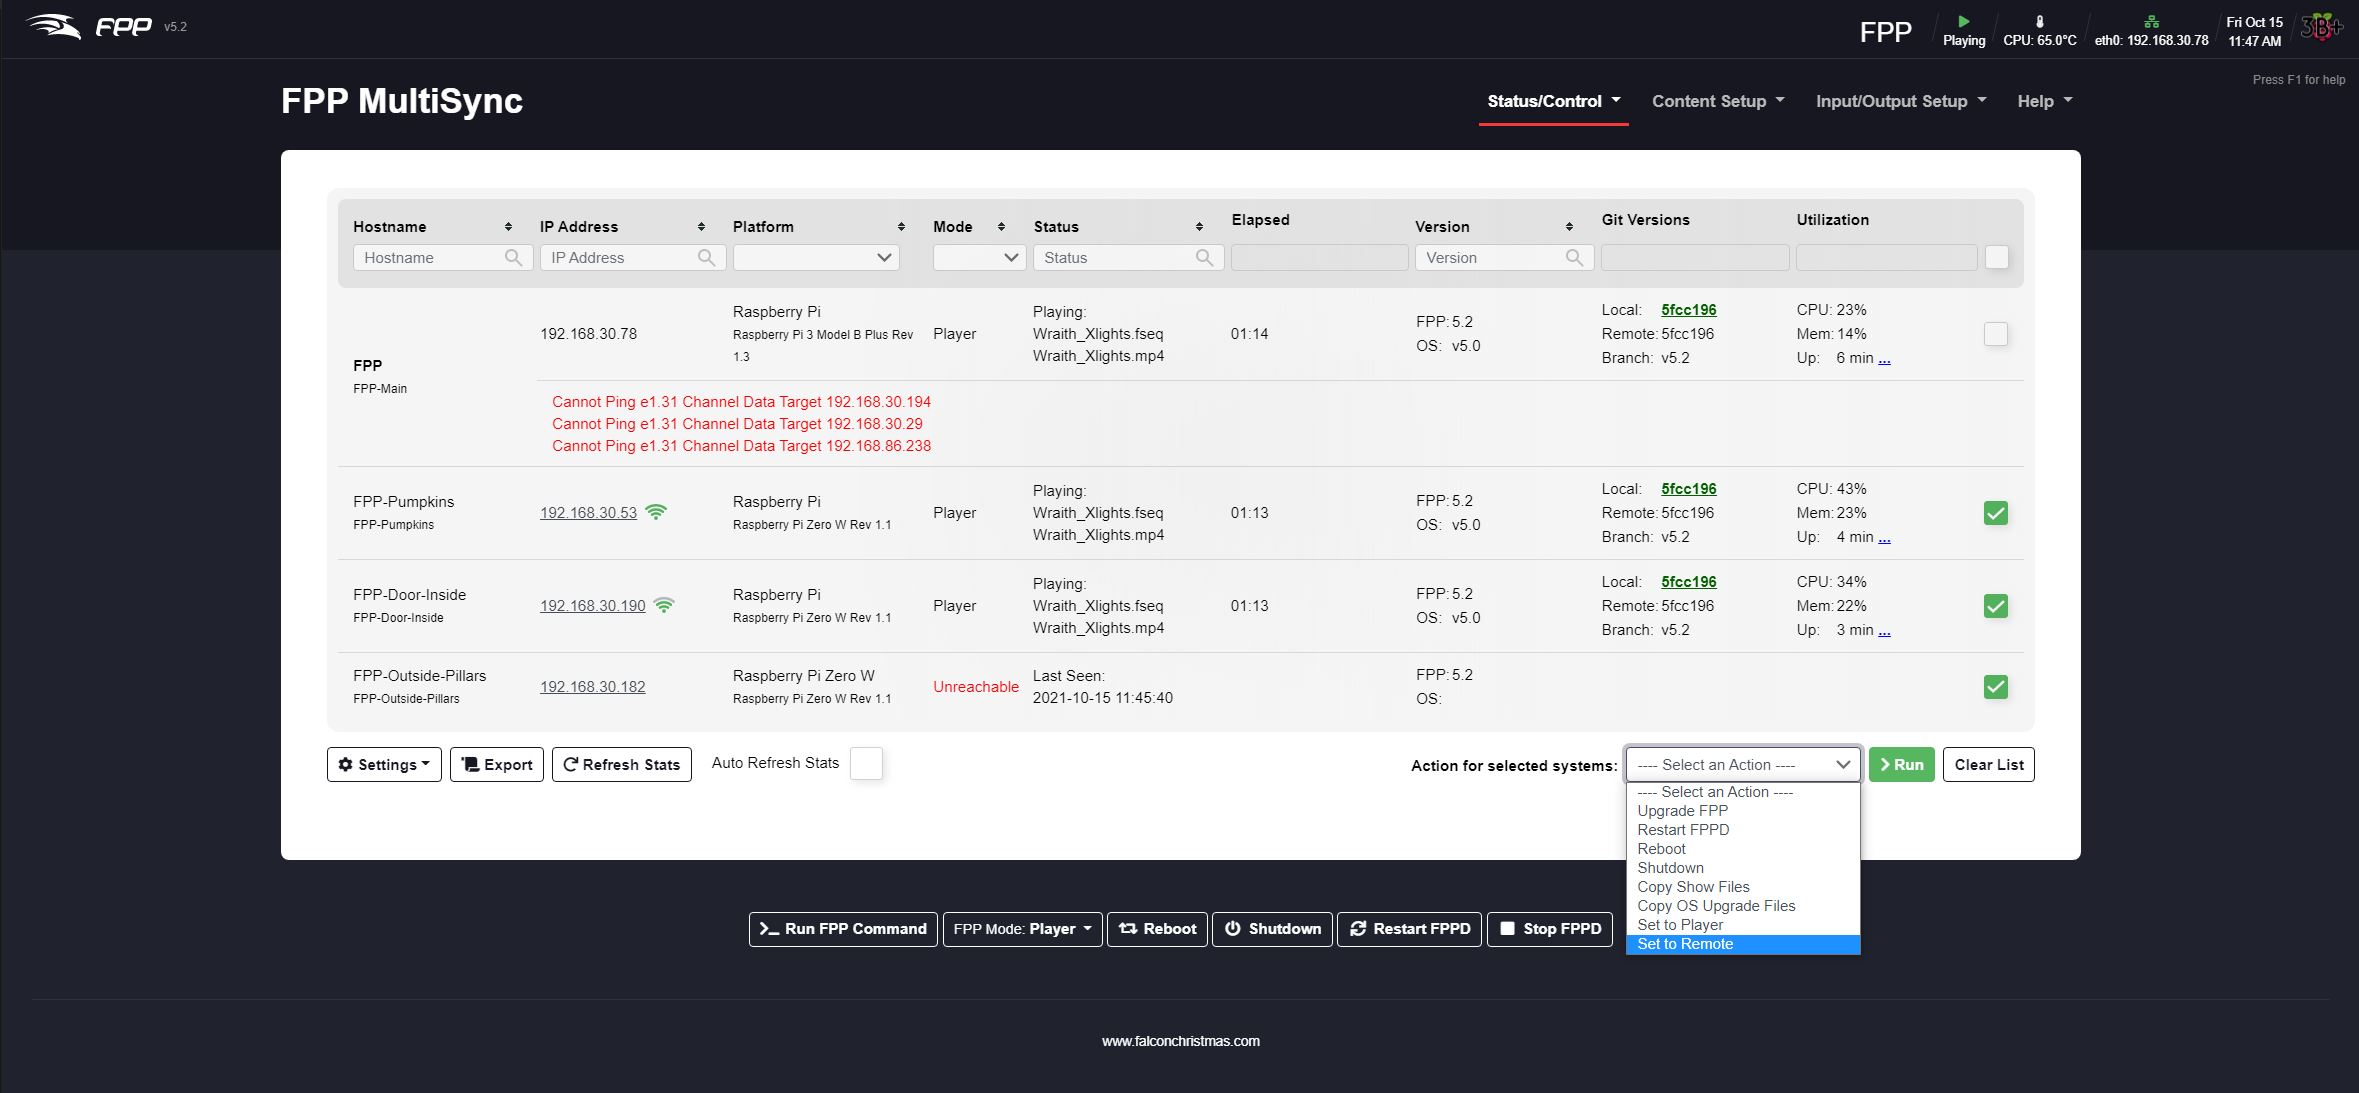
Task: Open IP link 192.168.30.182
Action: (592, 687)
